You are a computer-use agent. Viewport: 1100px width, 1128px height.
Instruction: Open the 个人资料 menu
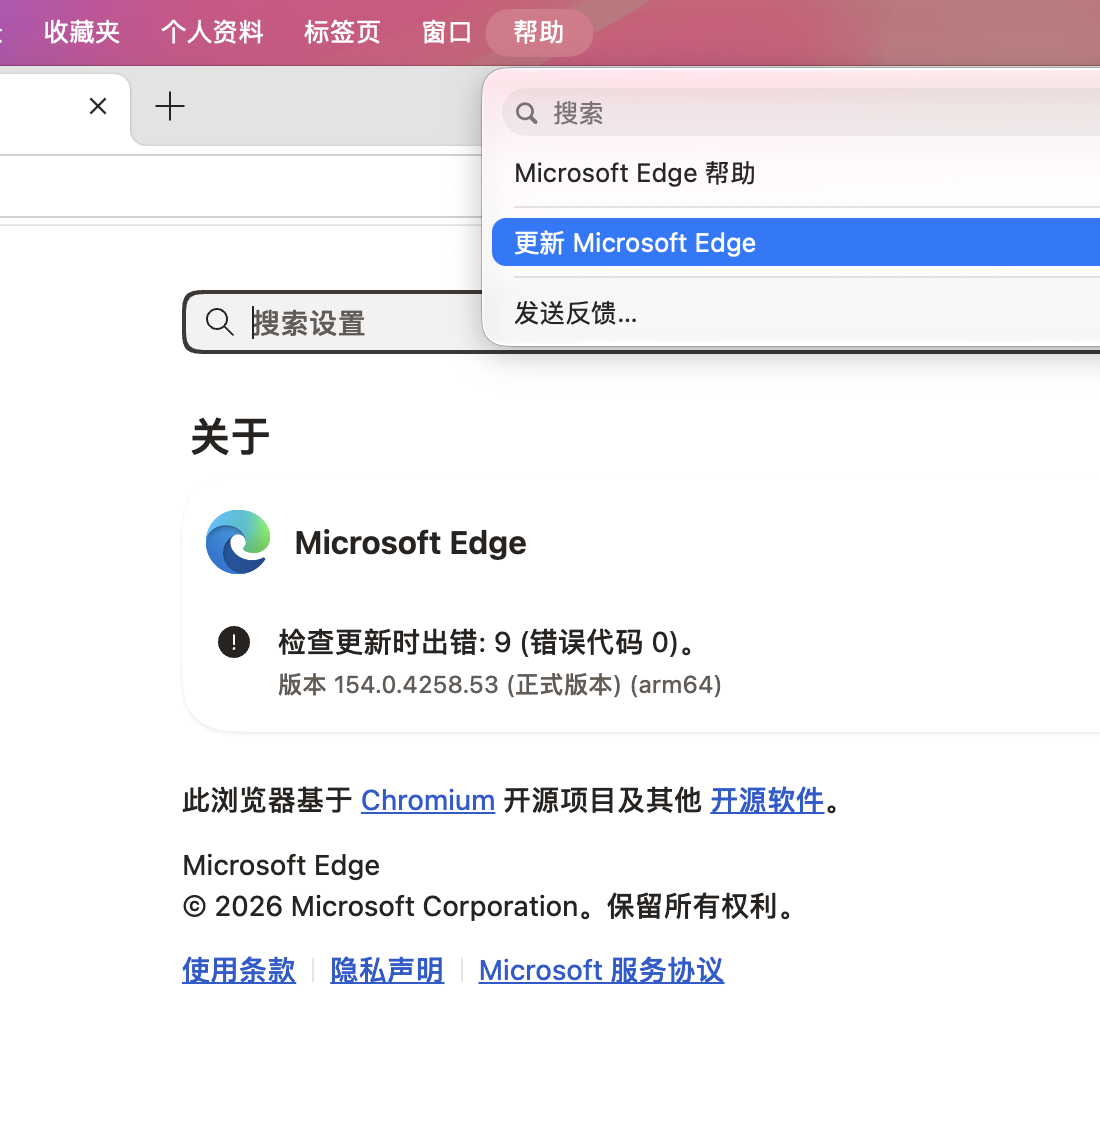212,32
